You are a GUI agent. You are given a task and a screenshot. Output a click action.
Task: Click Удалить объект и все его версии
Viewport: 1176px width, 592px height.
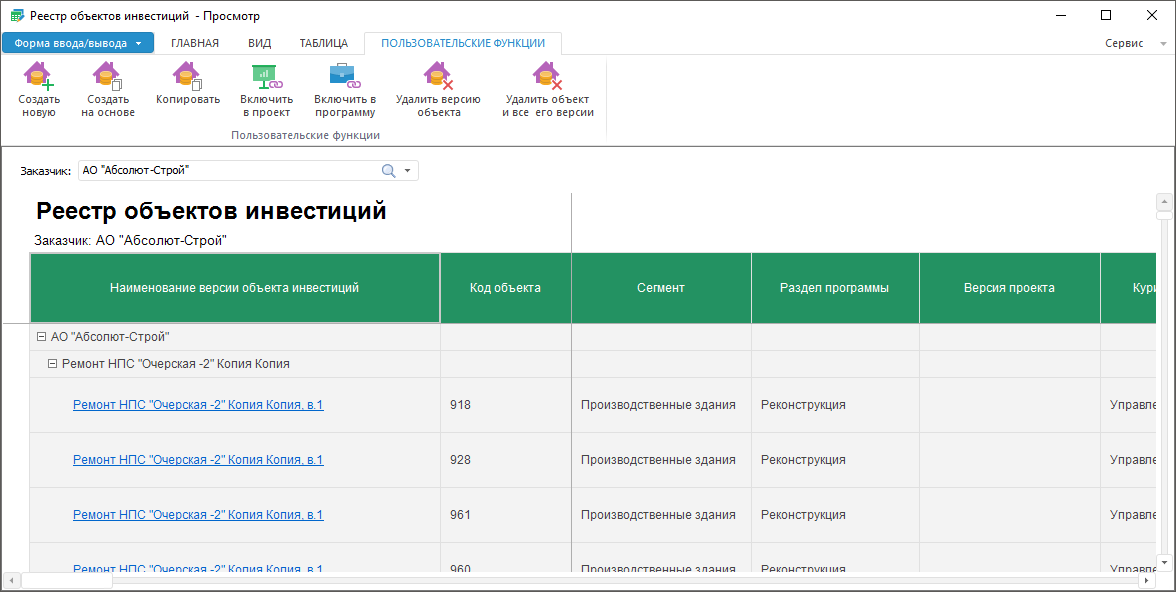tap(547, 77)
